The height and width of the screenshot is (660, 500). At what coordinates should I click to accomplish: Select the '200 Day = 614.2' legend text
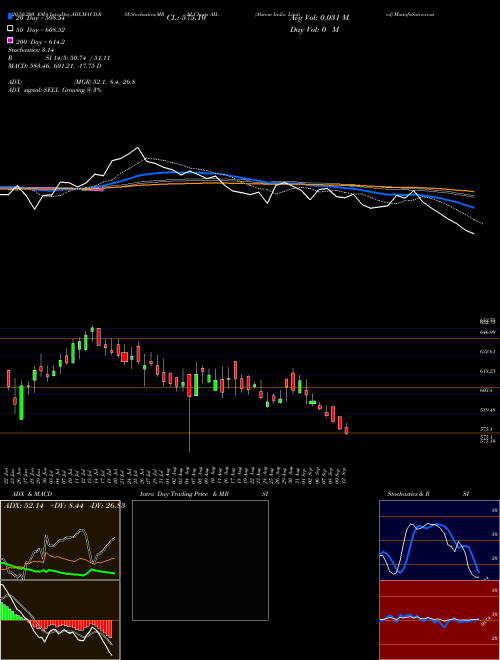point(40,41)
